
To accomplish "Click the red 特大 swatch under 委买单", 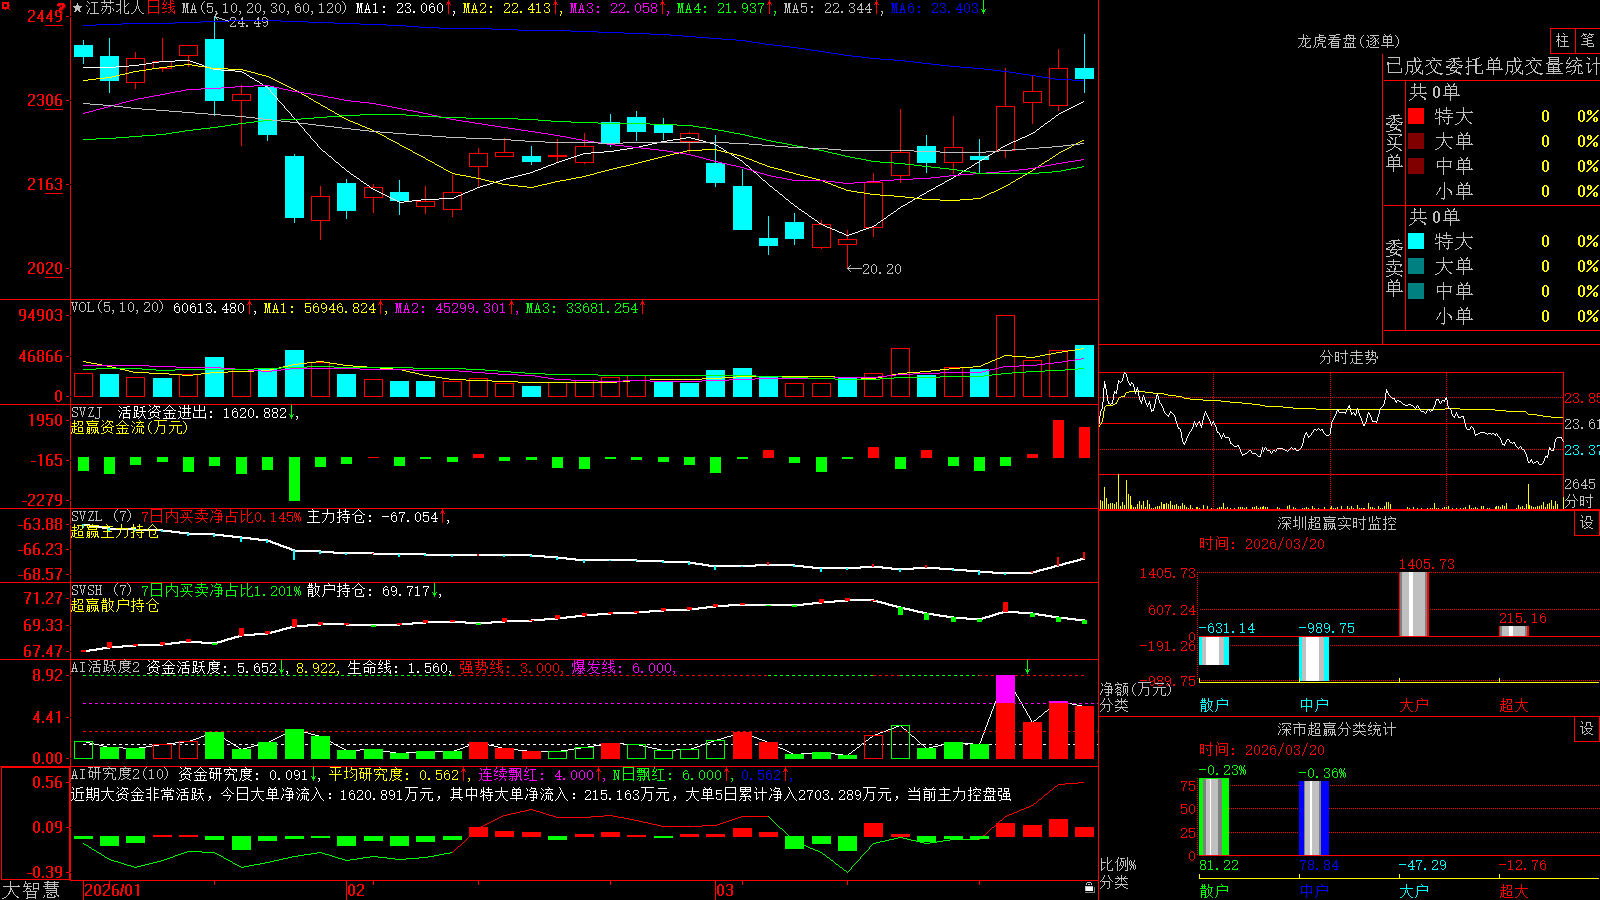I will click(x=1416, y=116).
